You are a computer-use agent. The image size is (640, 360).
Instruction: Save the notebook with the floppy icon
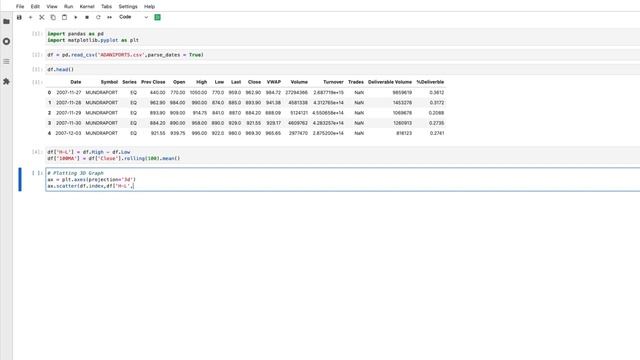[x=19, y=17]
